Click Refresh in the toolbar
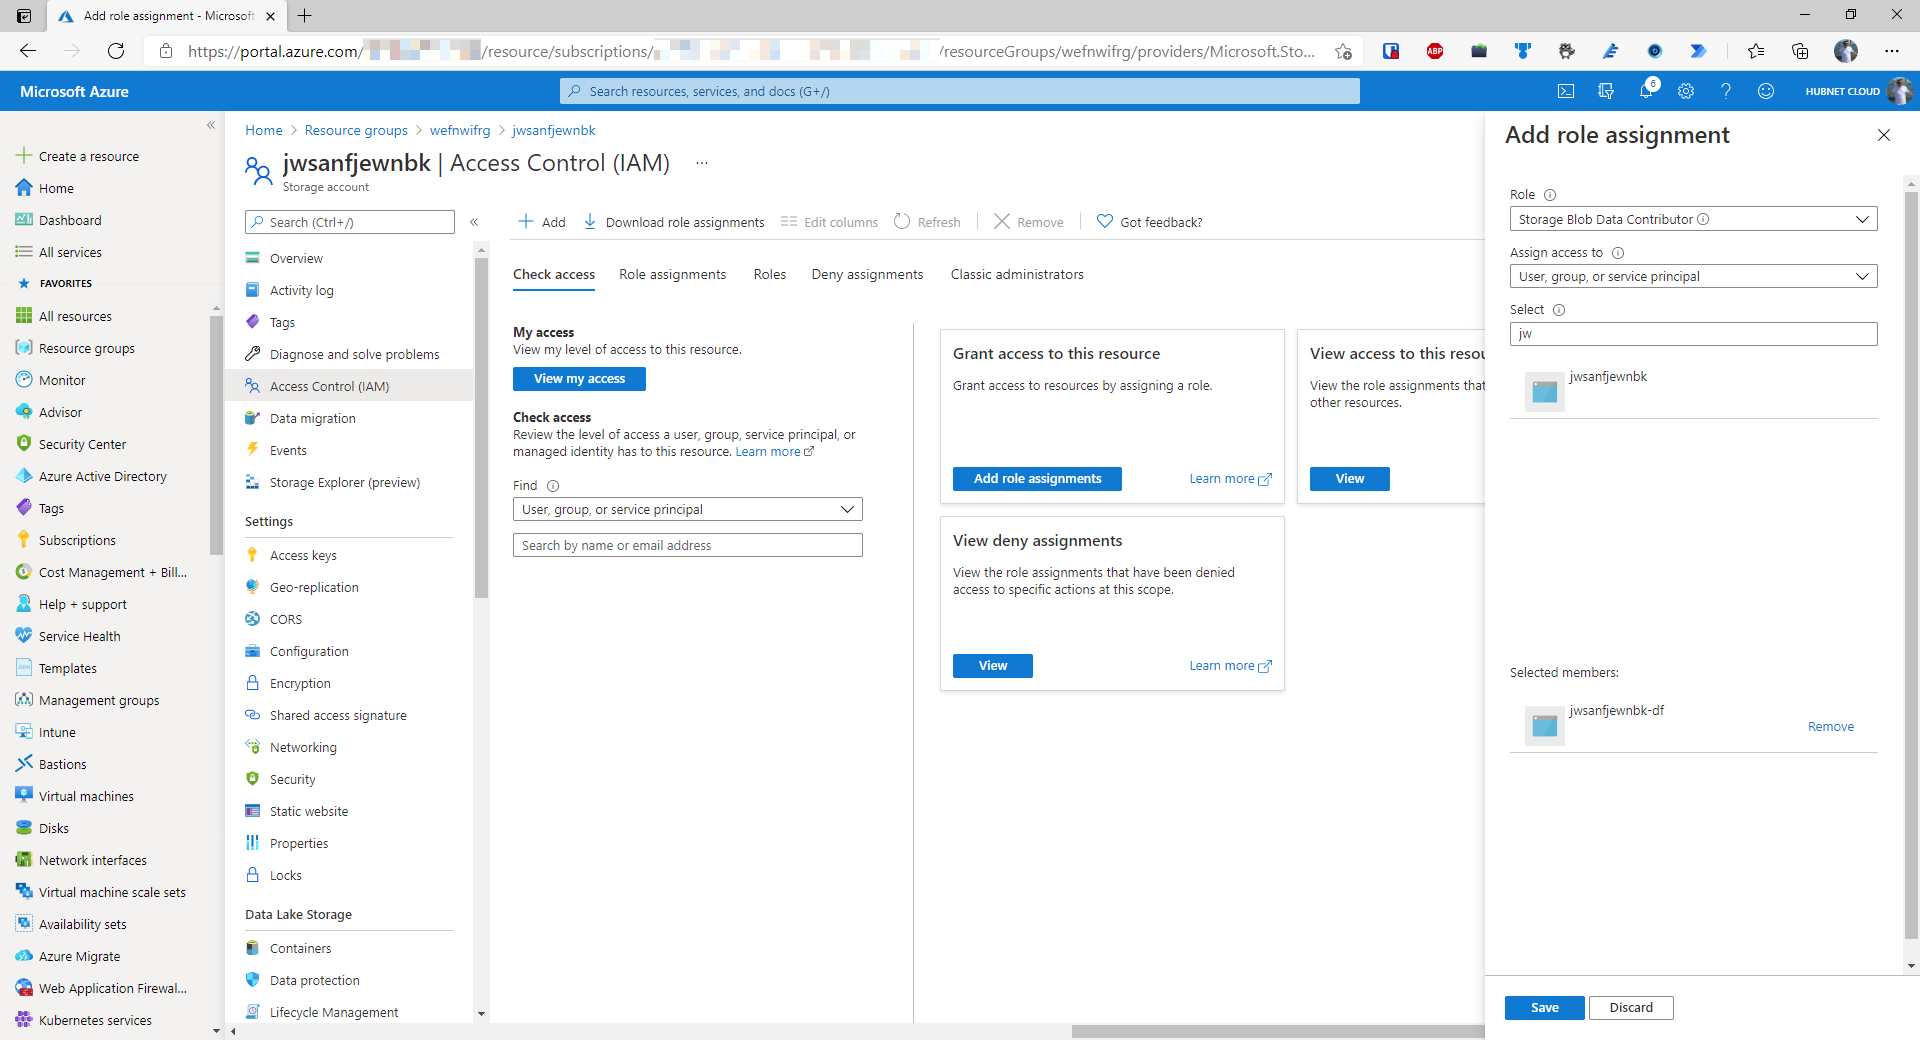The height and width of the screenshot is (1040, 1920). 927,222
